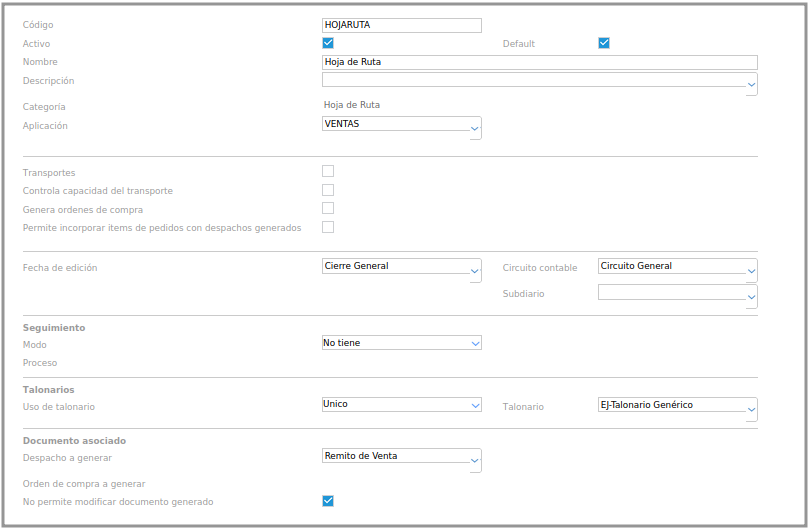809x529 pixels.
Task: Open the Talonario EJ-Talonario Genérico dropdown
Action: (751, 409)
